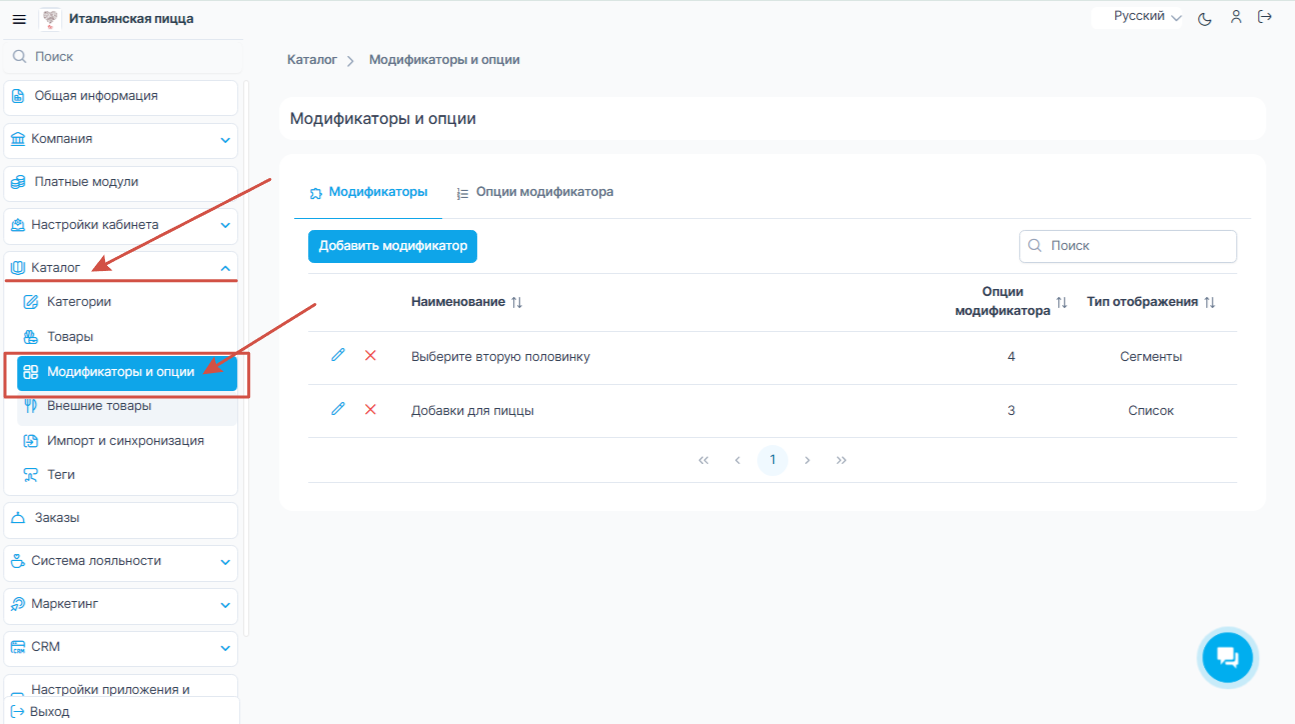Image resolution: width=1295 pixels, height=724 pixels.
Task: Switch to the Модификаторы tab
Action: coord(368,192)
